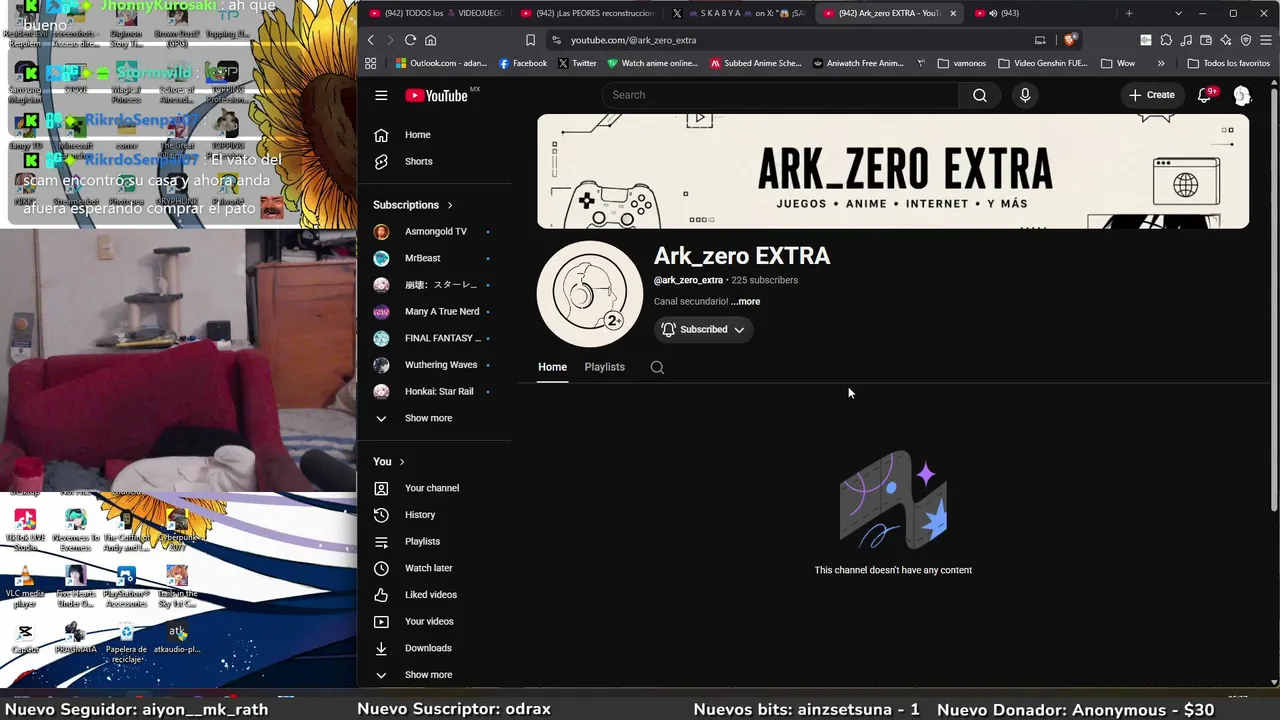Open the Outlook.com bookmark
Screen dimensions: 1280x720
click(x=441, y=63)
